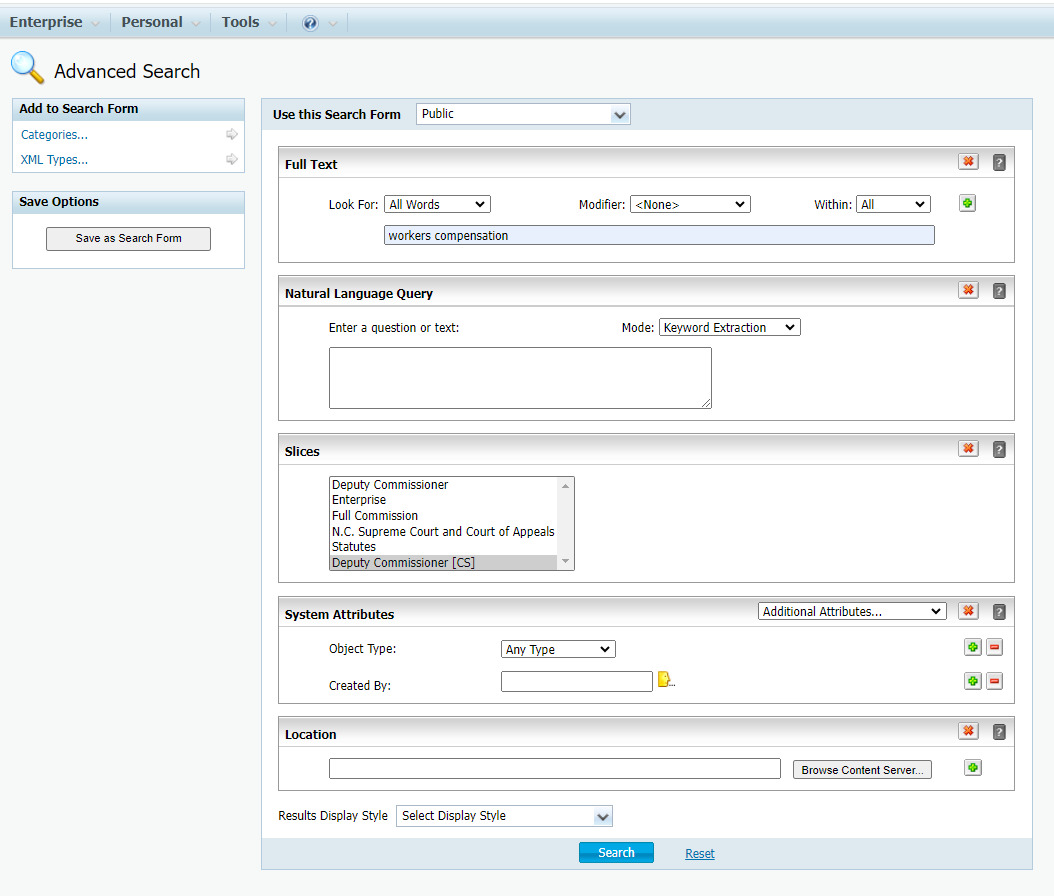
Task: Remove the Object Type row
Action: (x=994, y=647)
